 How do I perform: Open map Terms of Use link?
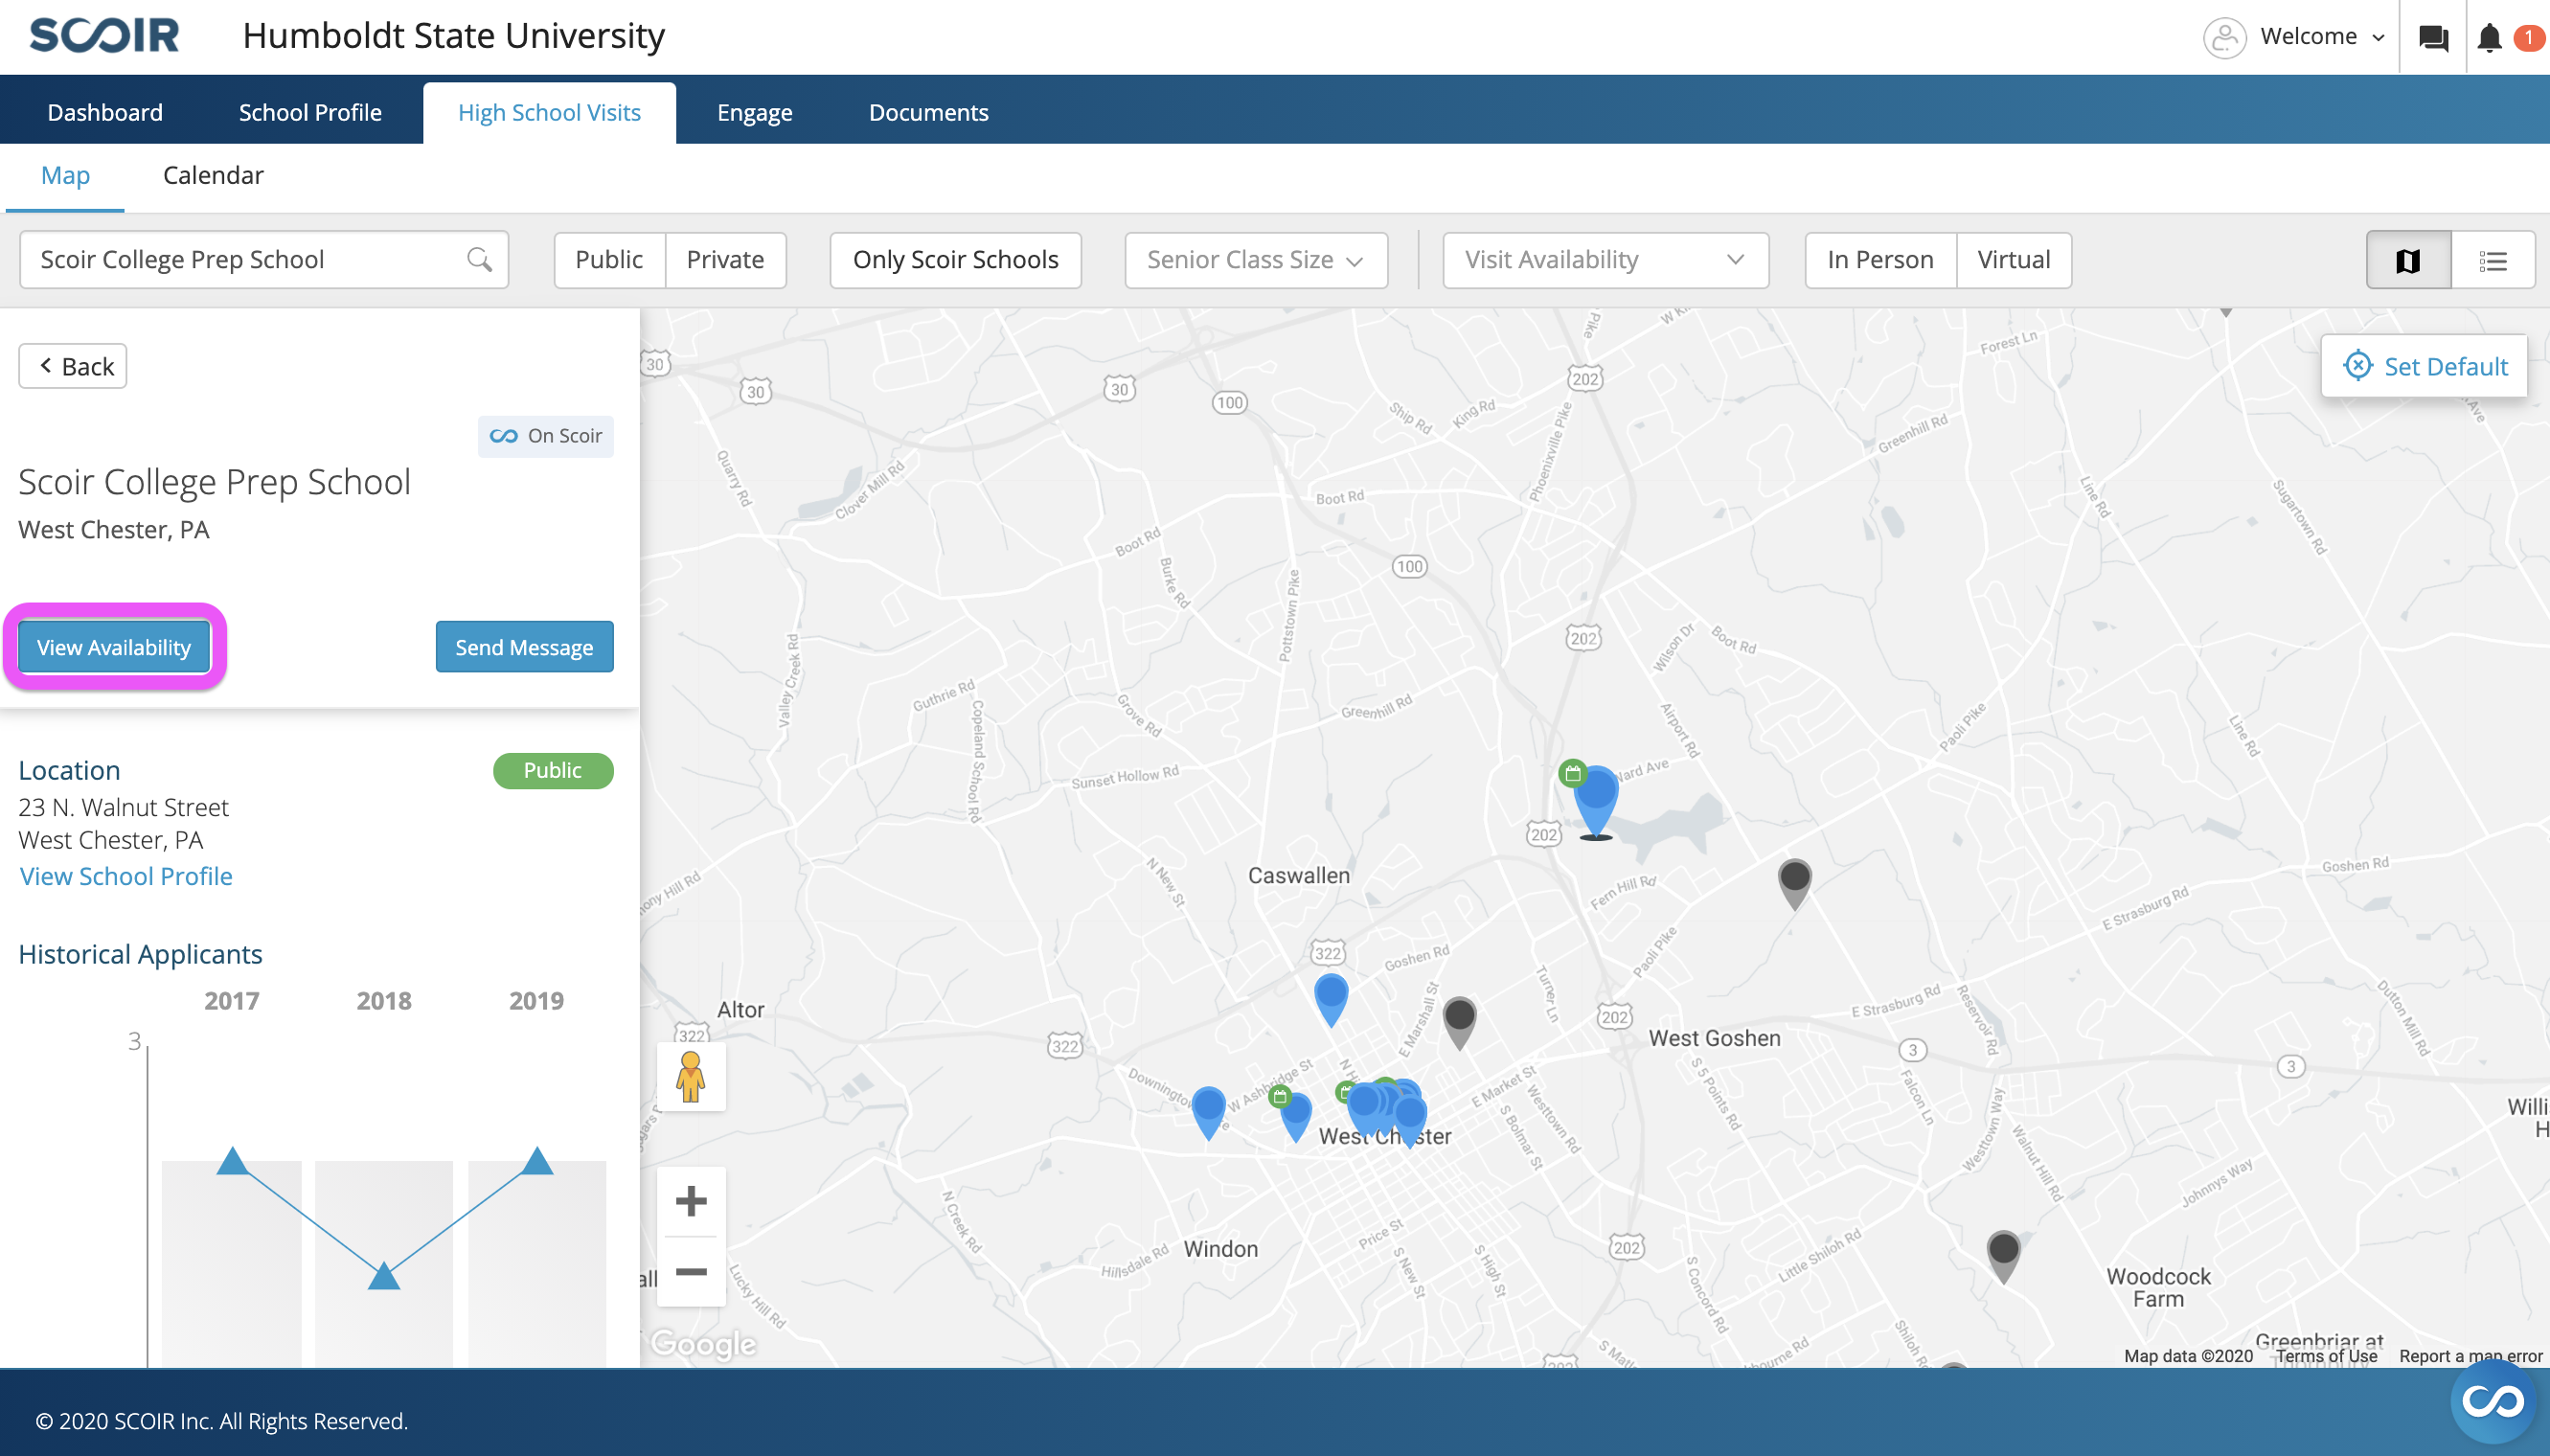point(2326,1356)
